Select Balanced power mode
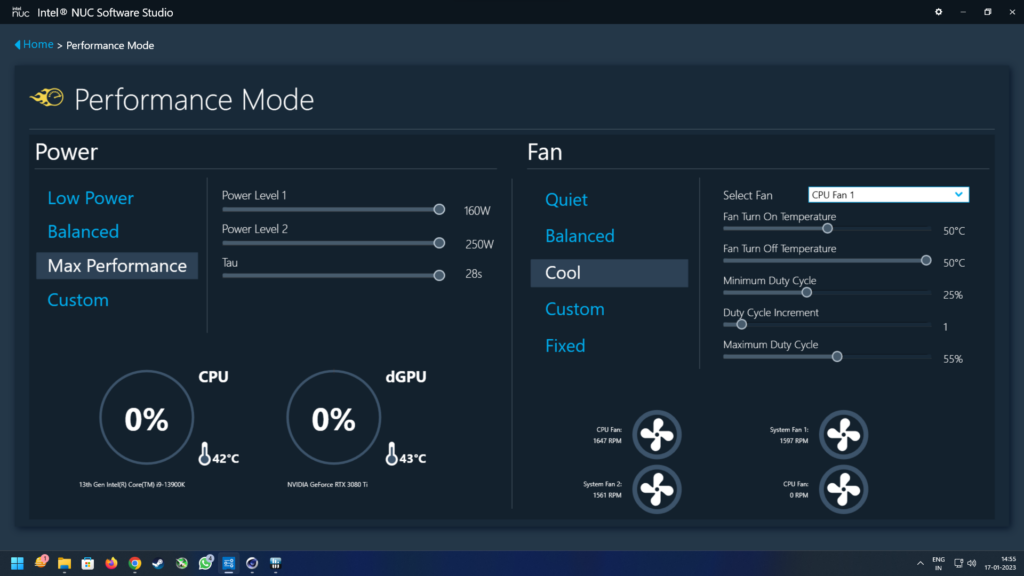The height and width of the screenshot is (576, 1024). [x=83, y=231]
